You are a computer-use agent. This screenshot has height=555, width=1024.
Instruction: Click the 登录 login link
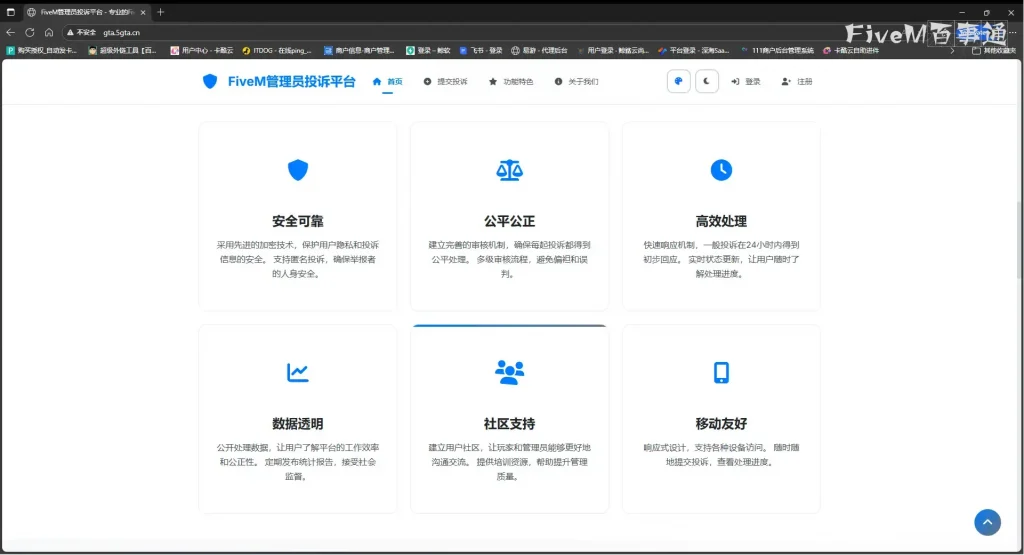746,82
